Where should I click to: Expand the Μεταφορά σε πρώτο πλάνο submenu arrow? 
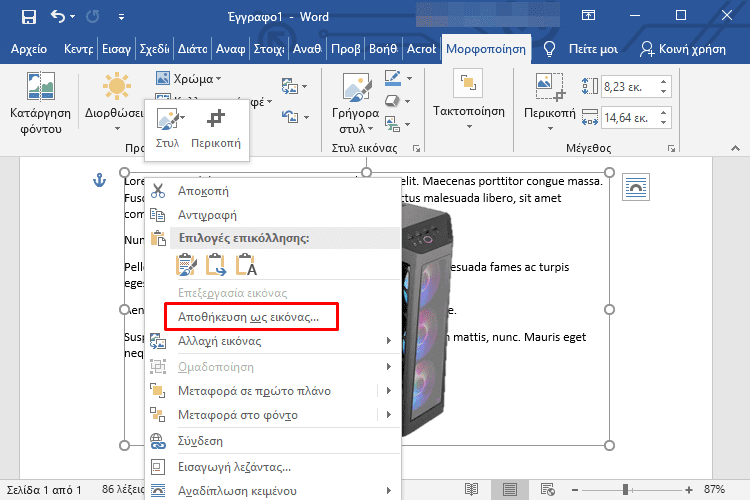point(389,391)
